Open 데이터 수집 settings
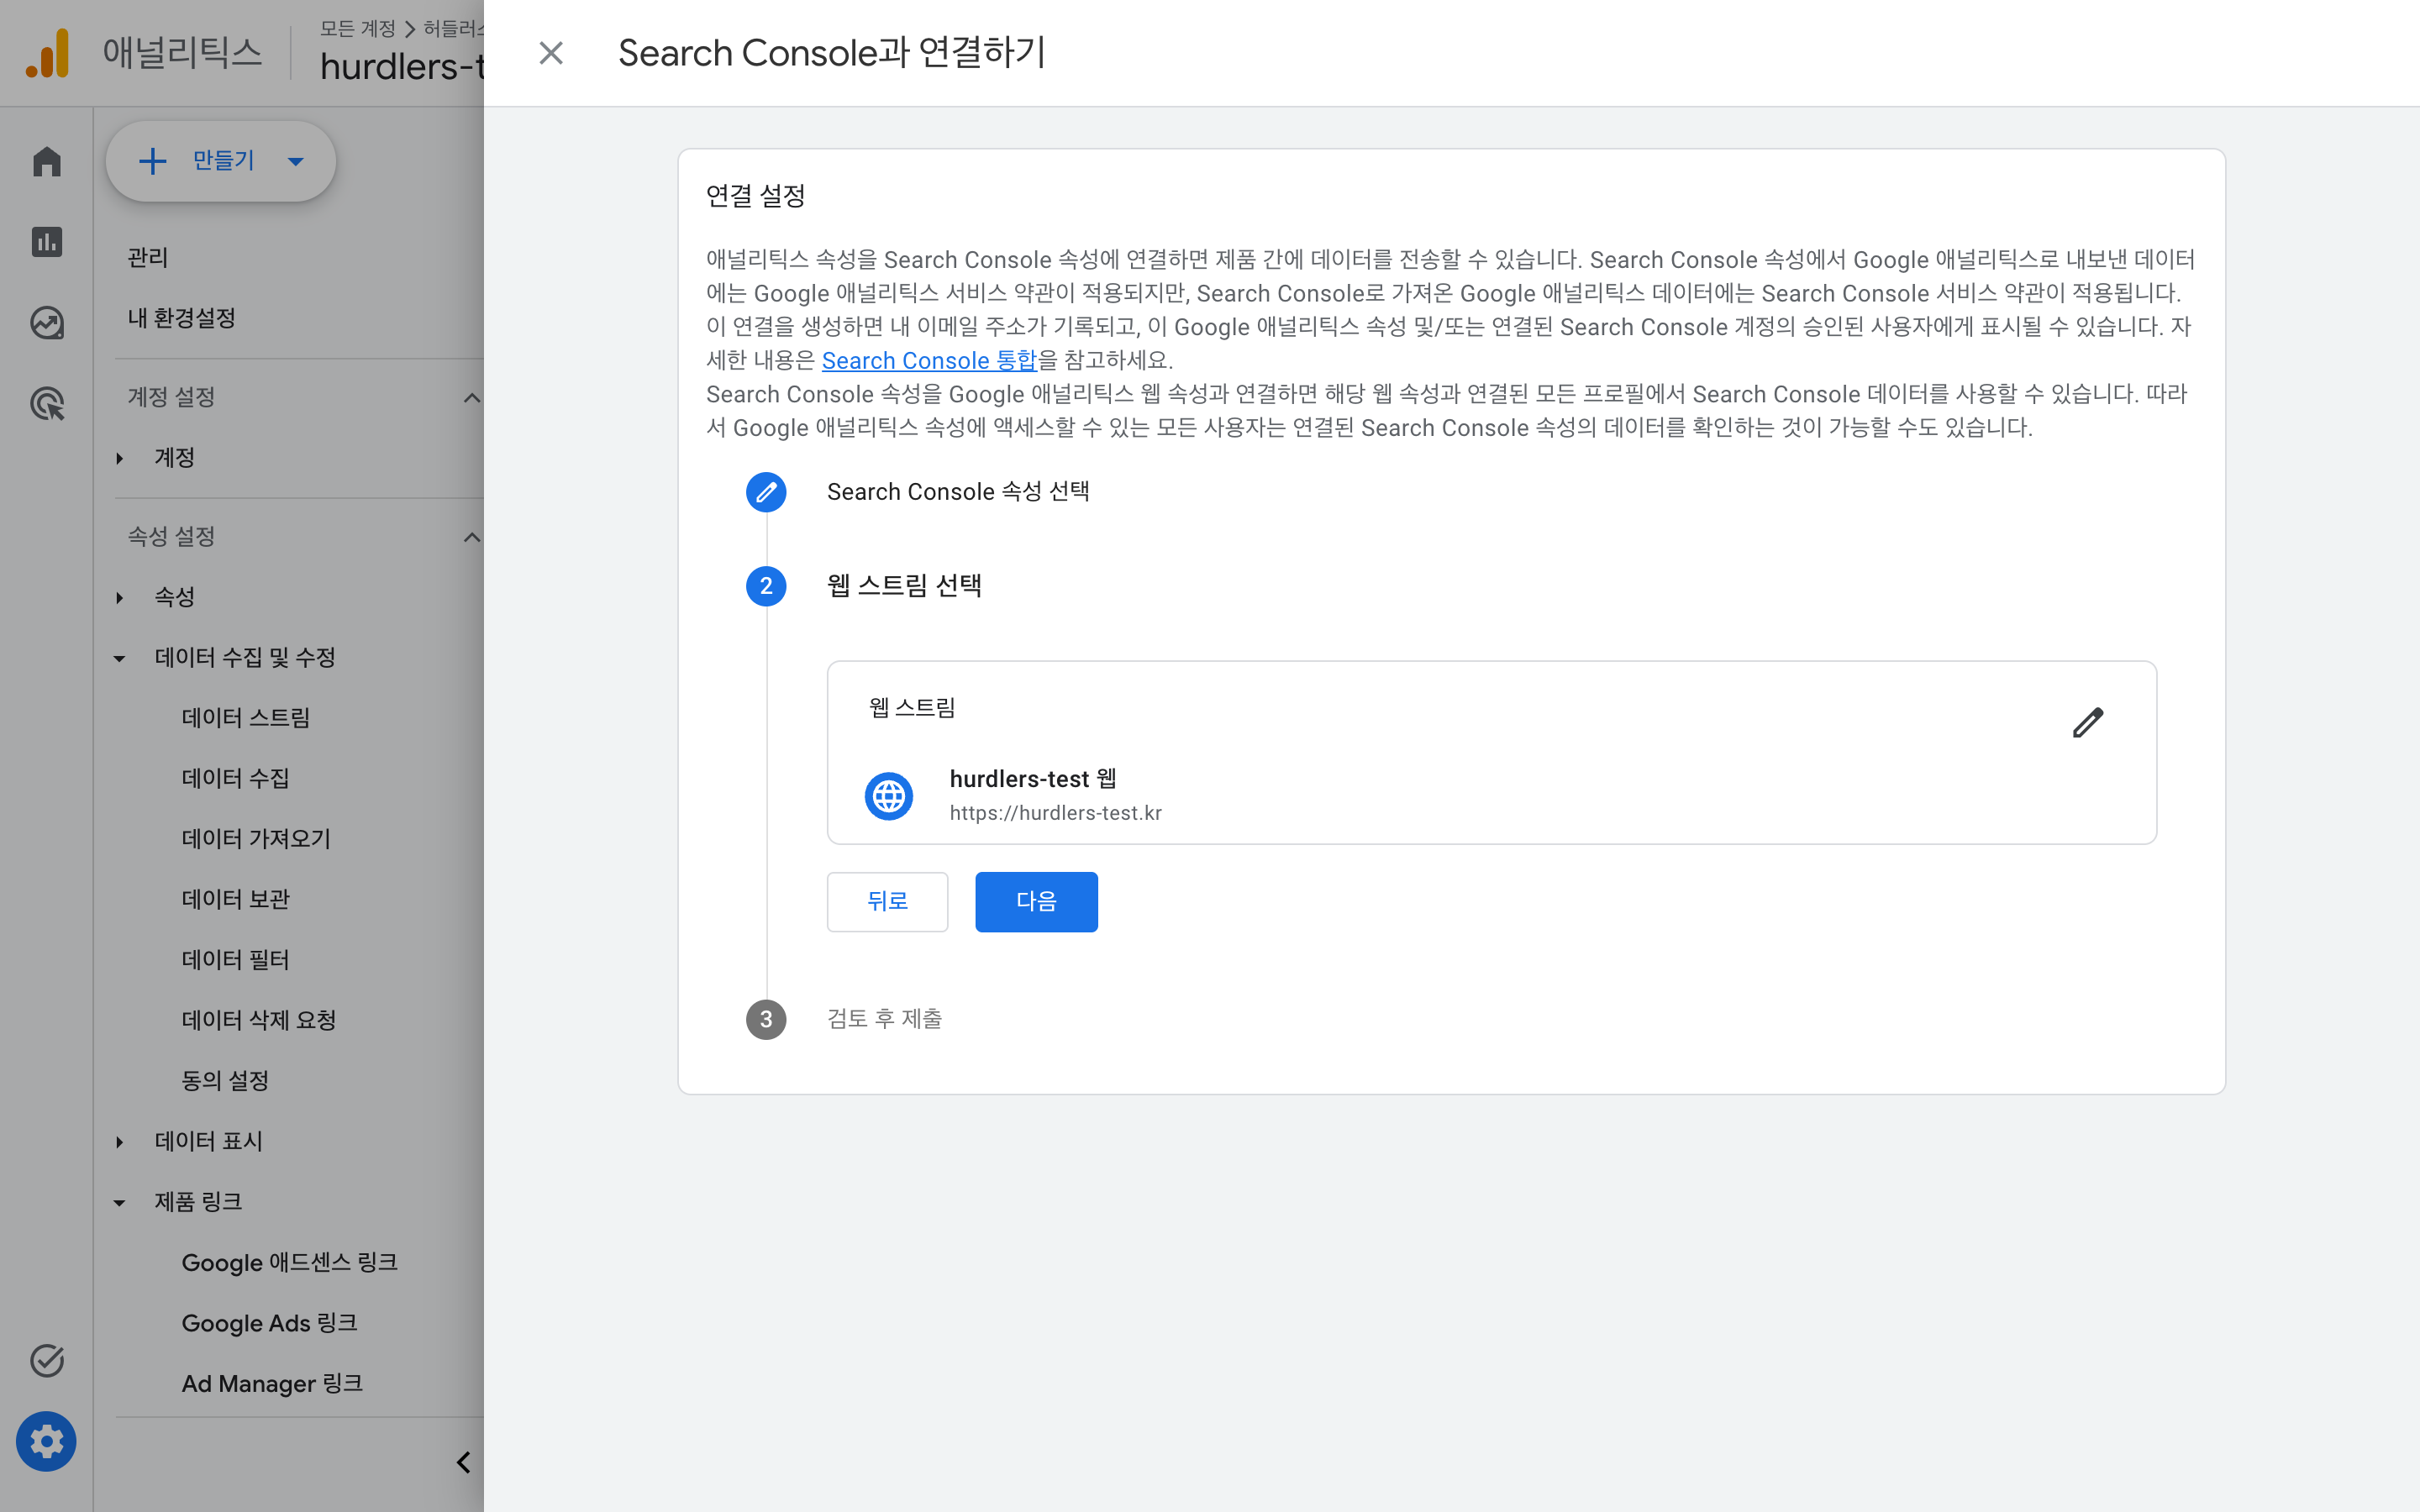Screen dimensions: 2420x1512 coord(235,778)
